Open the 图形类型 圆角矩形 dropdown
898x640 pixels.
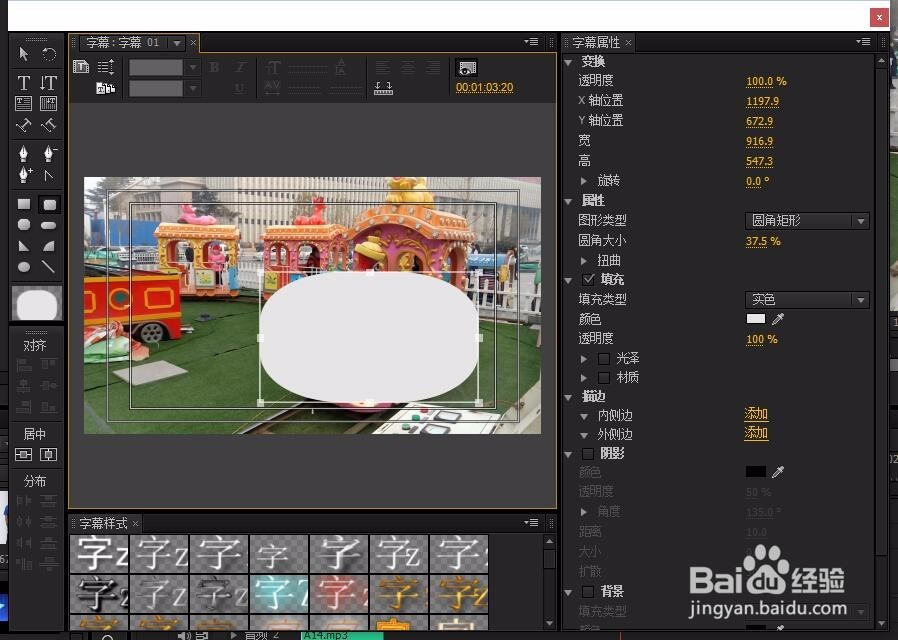807,221
